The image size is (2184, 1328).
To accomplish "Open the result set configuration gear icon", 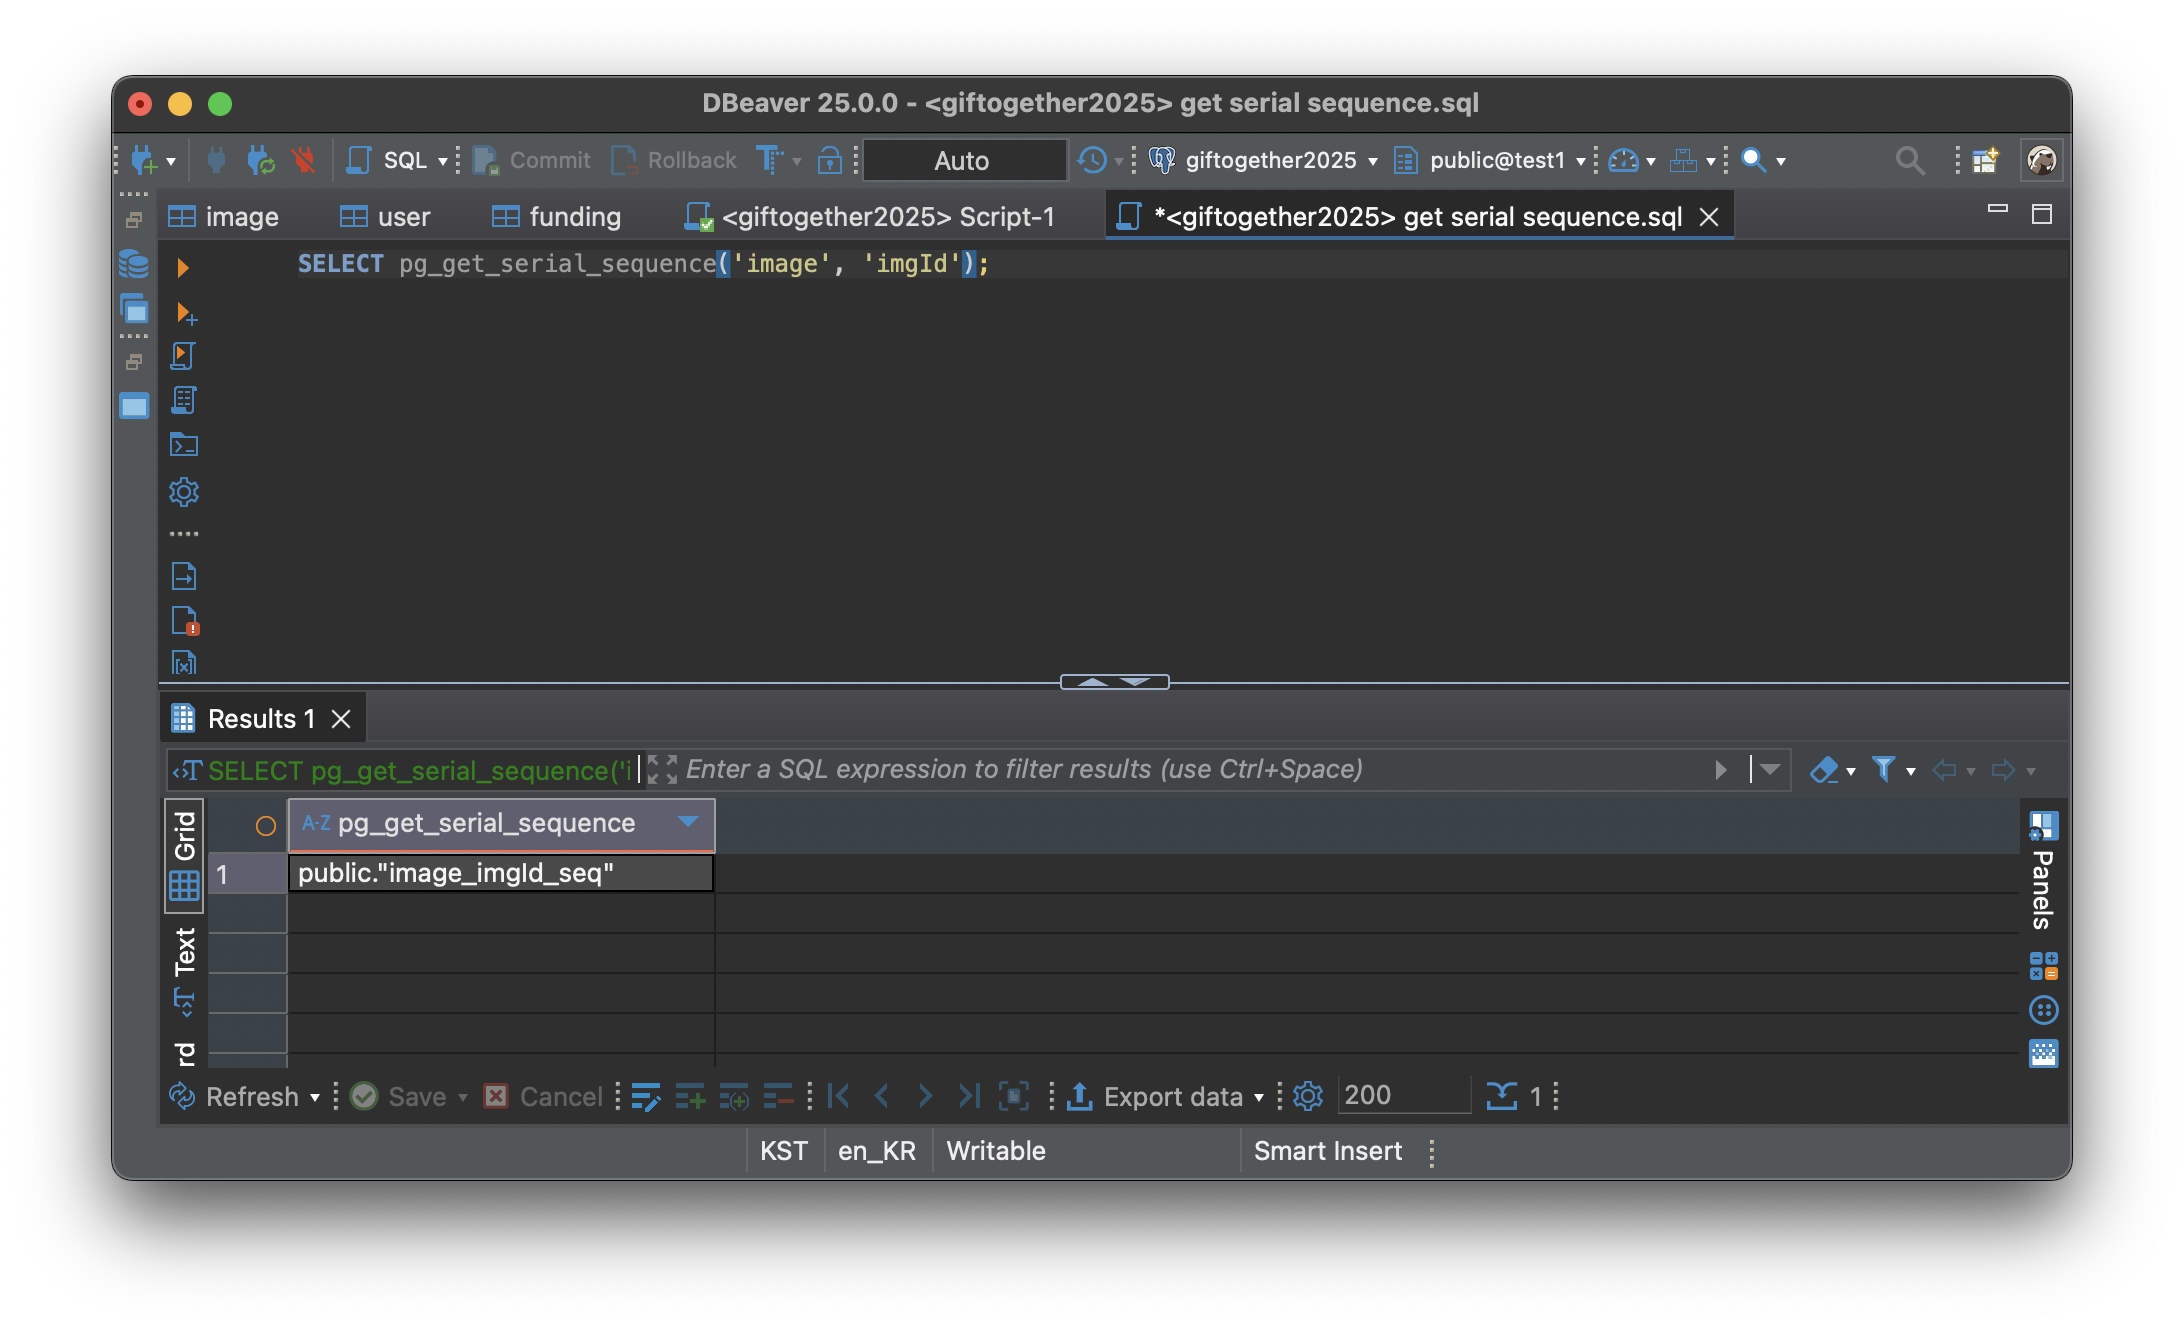I will pos(1308,1097).
